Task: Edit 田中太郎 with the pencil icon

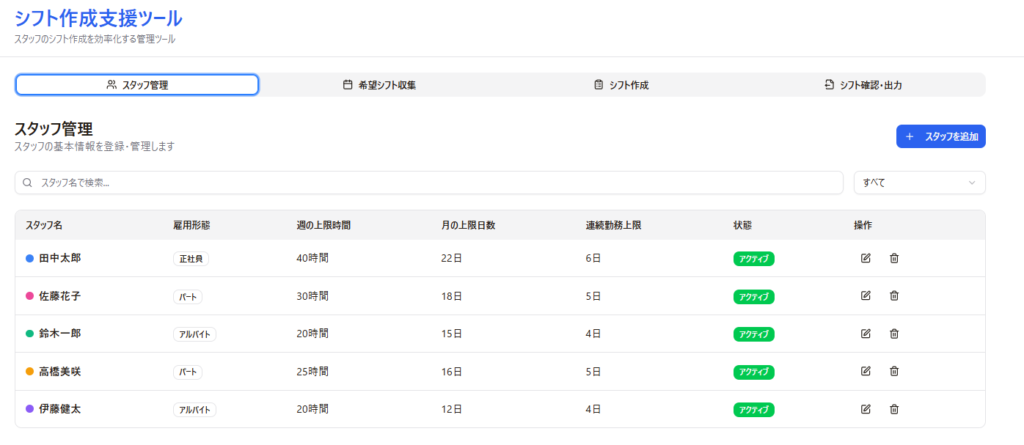Action: coord(865,258)
